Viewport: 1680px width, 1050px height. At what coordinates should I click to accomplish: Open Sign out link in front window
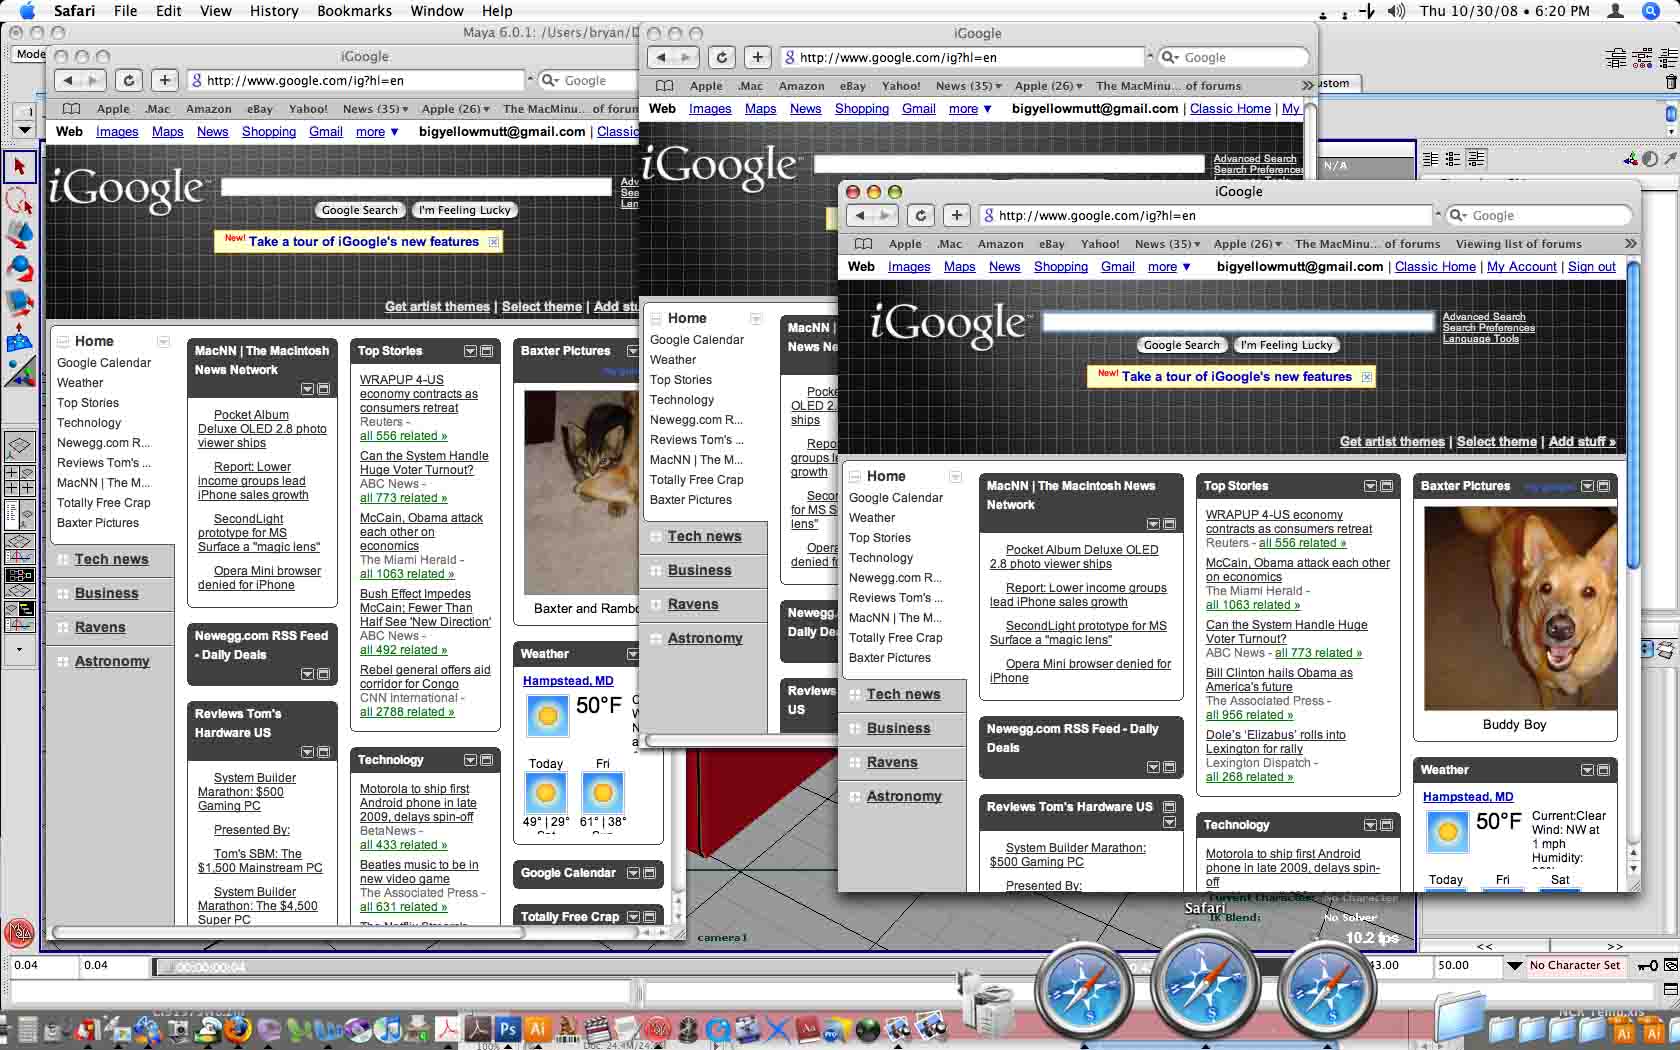1591,267
